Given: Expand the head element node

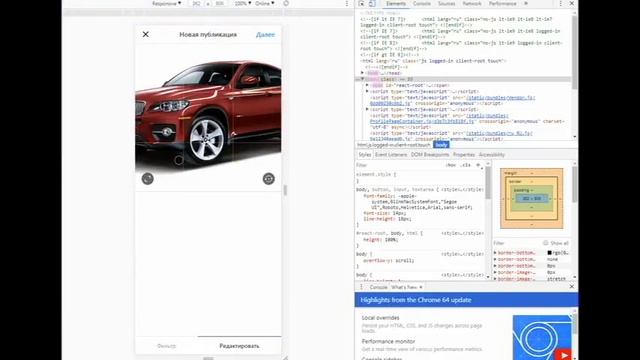Looking at the screenshot, I should [362, 73].
